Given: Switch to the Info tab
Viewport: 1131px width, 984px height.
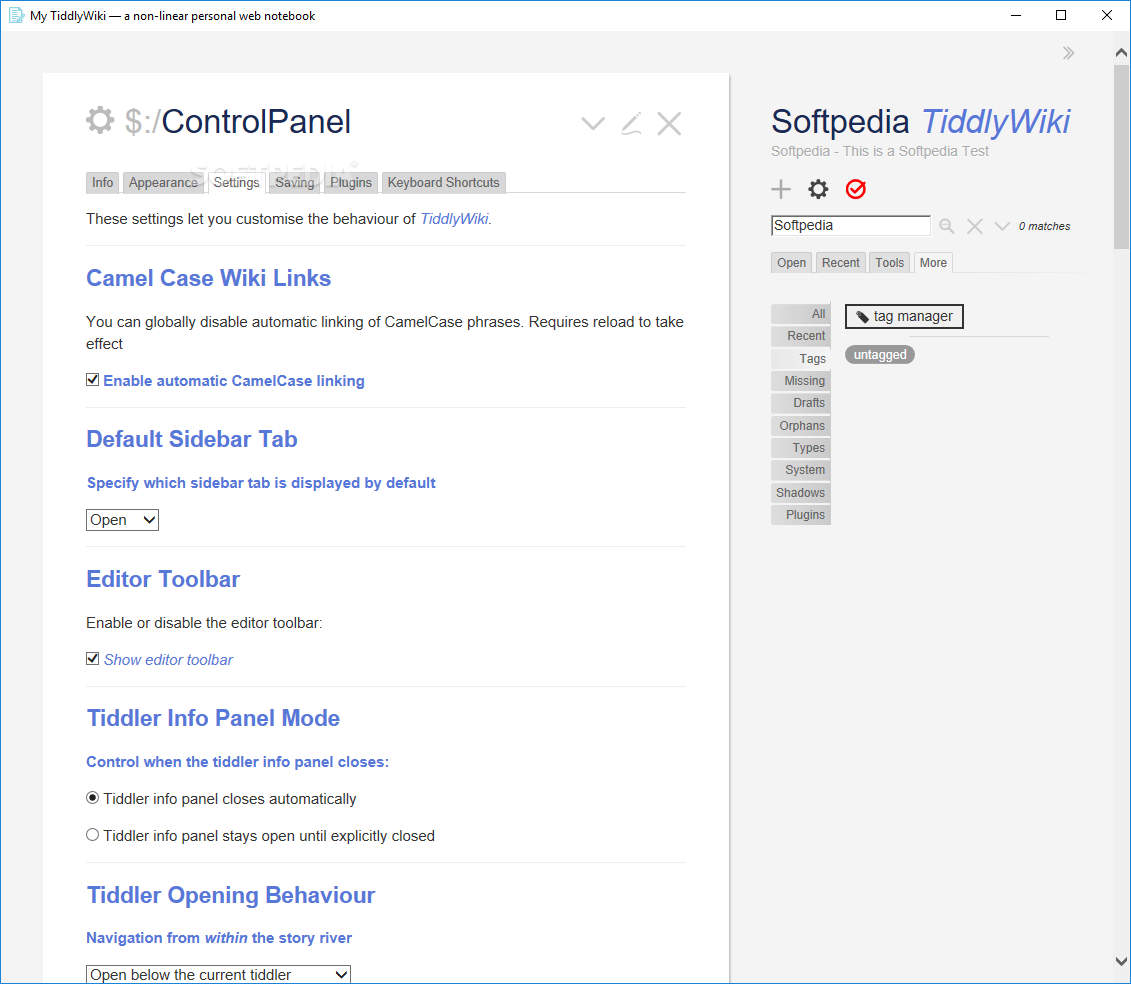Looking at the screenshot, I should click(x=102, y=183).
